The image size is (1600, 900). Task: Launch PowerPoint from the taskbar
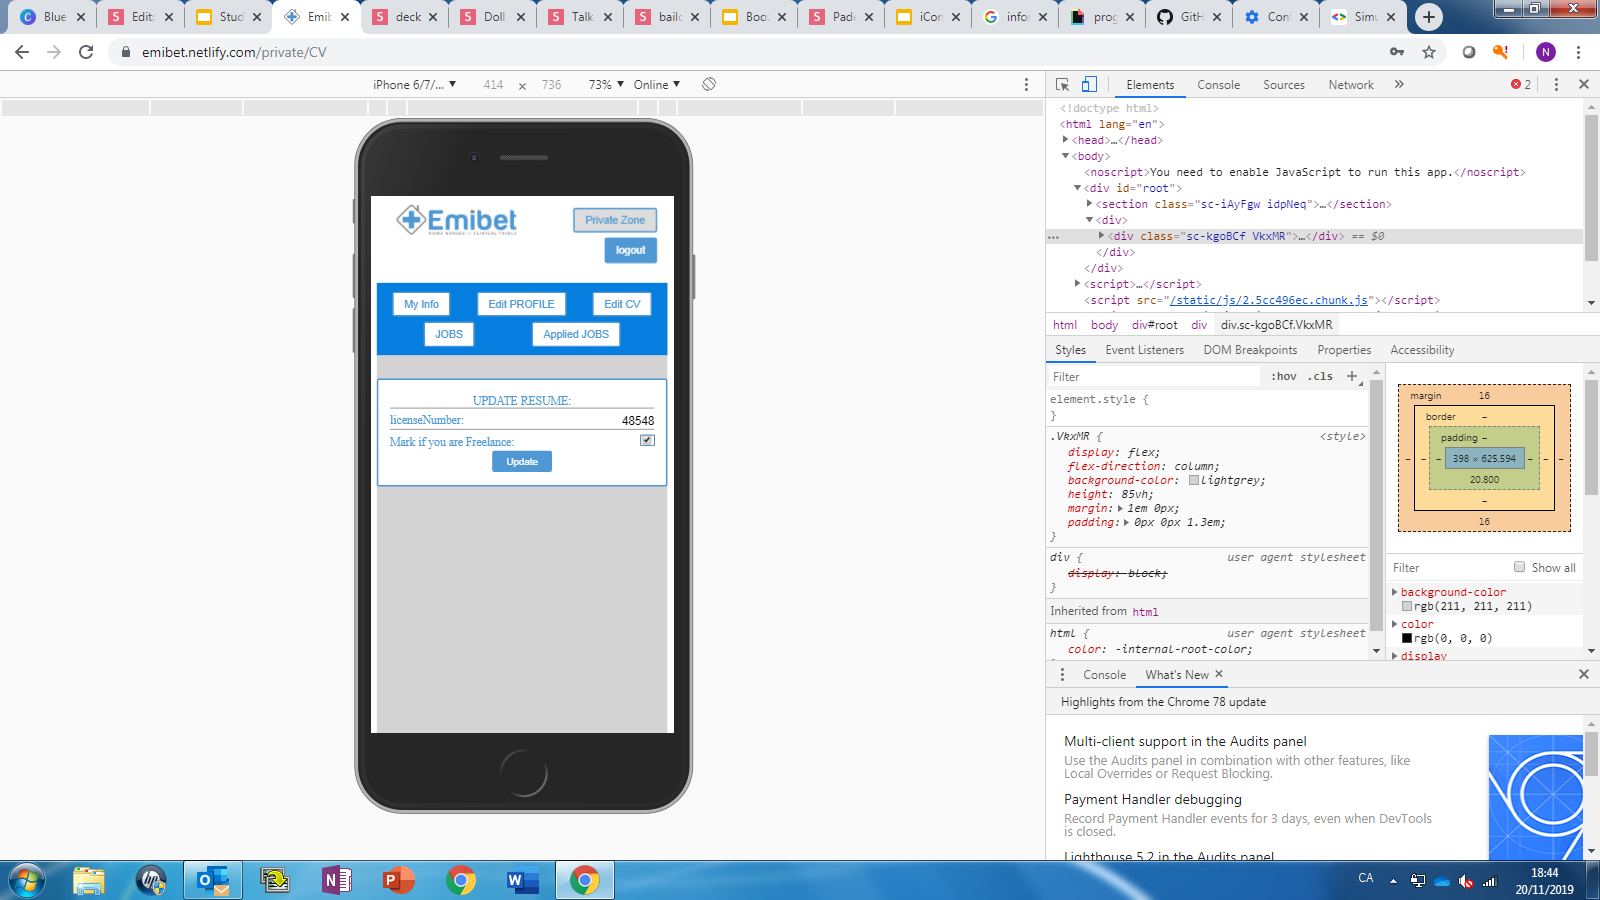click(399, 880)
